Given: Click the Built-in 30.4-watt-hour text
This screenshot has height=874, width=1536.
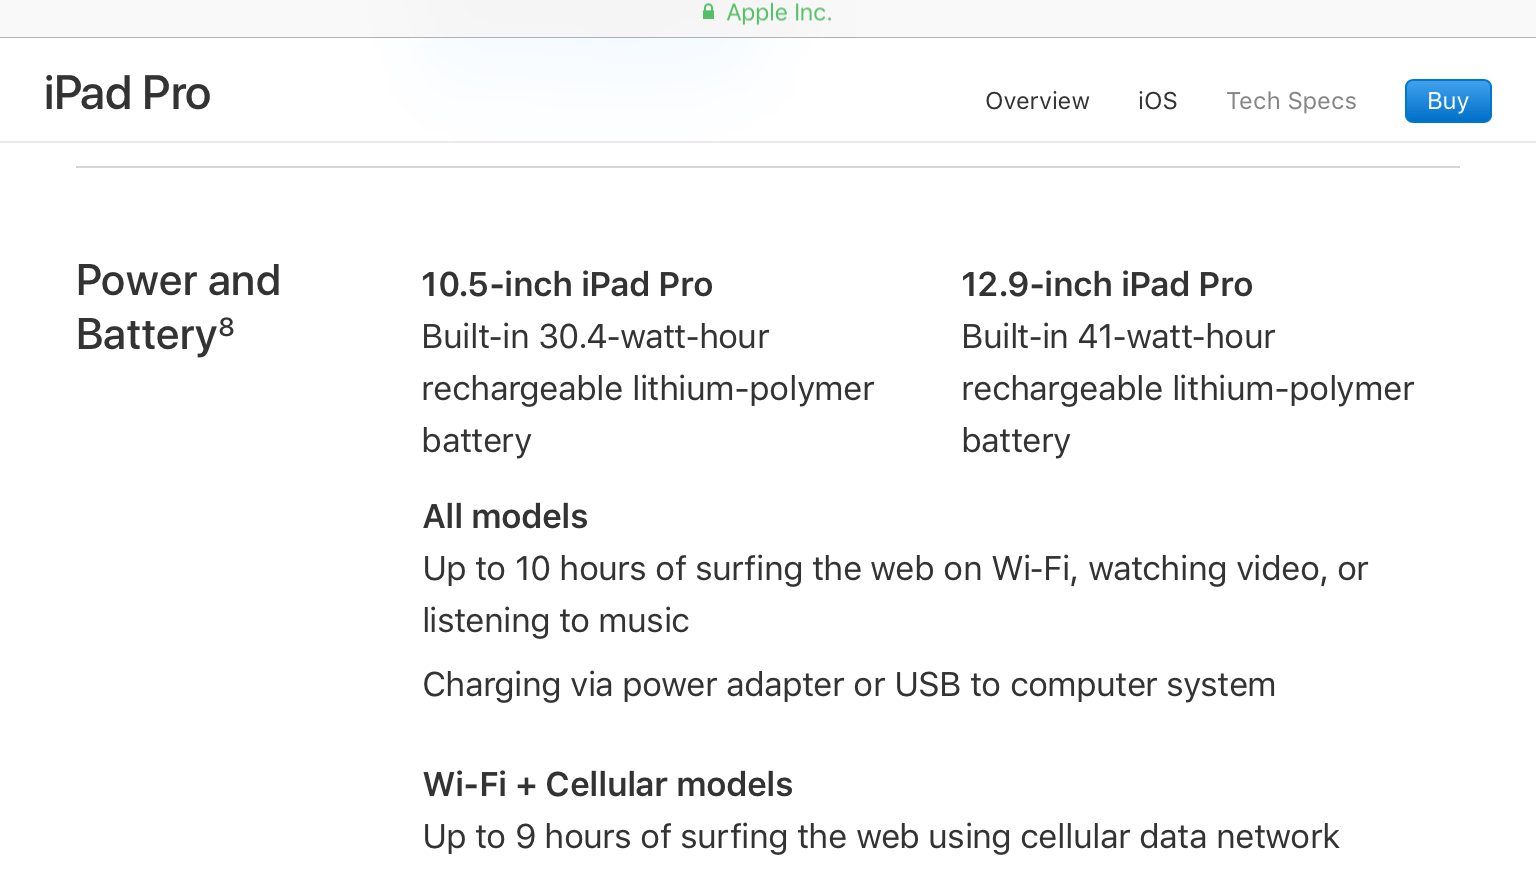Looking at the screenshot, I should click(x=596, y=336).
